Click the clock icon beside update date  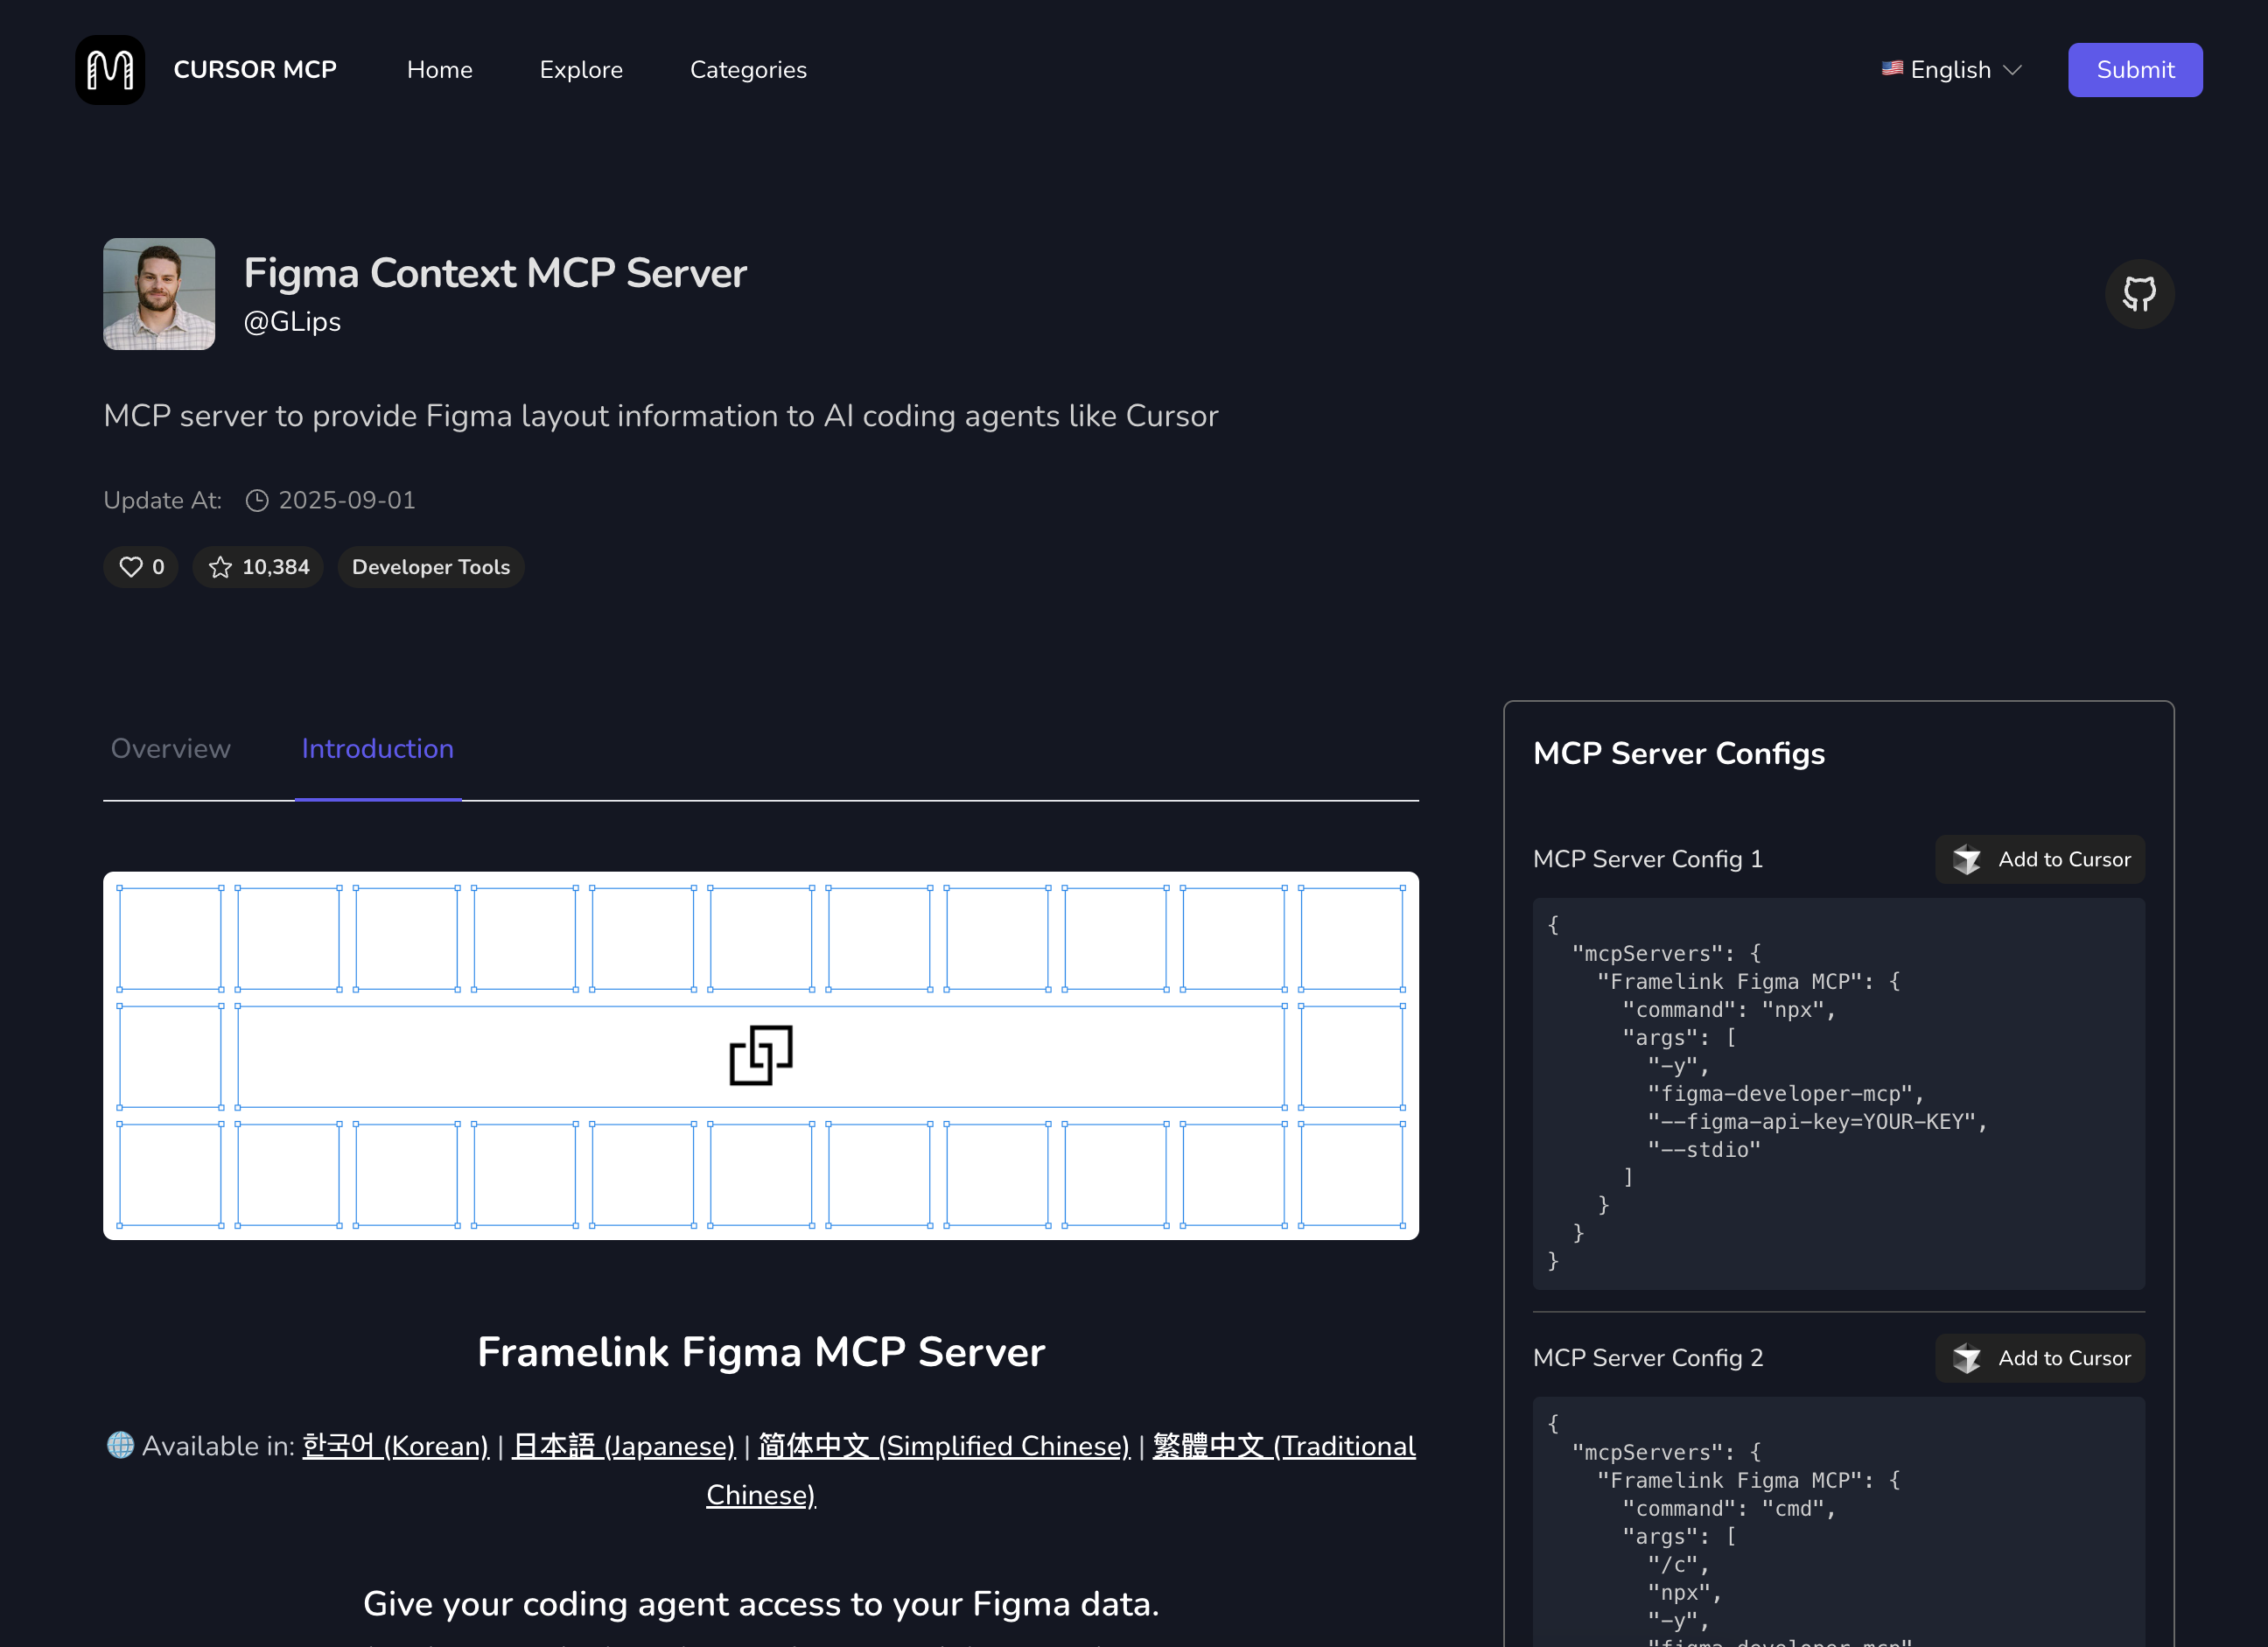[257, 500]
